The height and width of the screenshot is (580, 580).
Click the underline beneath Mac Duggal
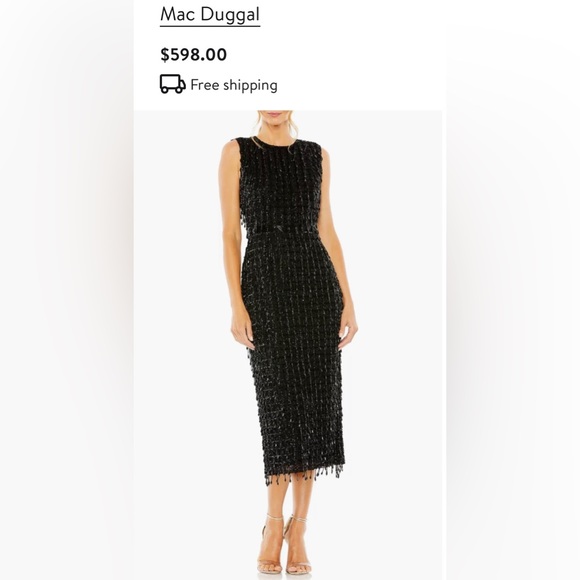(x=210, y=26)
